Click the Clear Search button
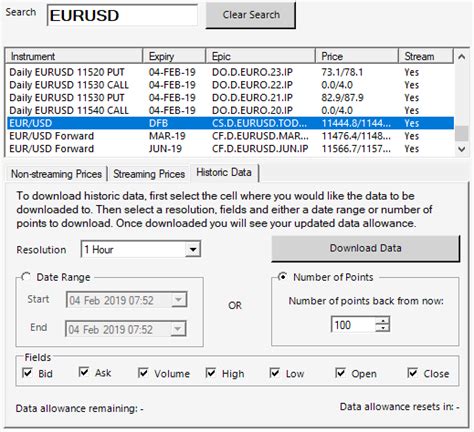This screenshot has height=432, width=474. pyautogui.click(x=251, y=15)
